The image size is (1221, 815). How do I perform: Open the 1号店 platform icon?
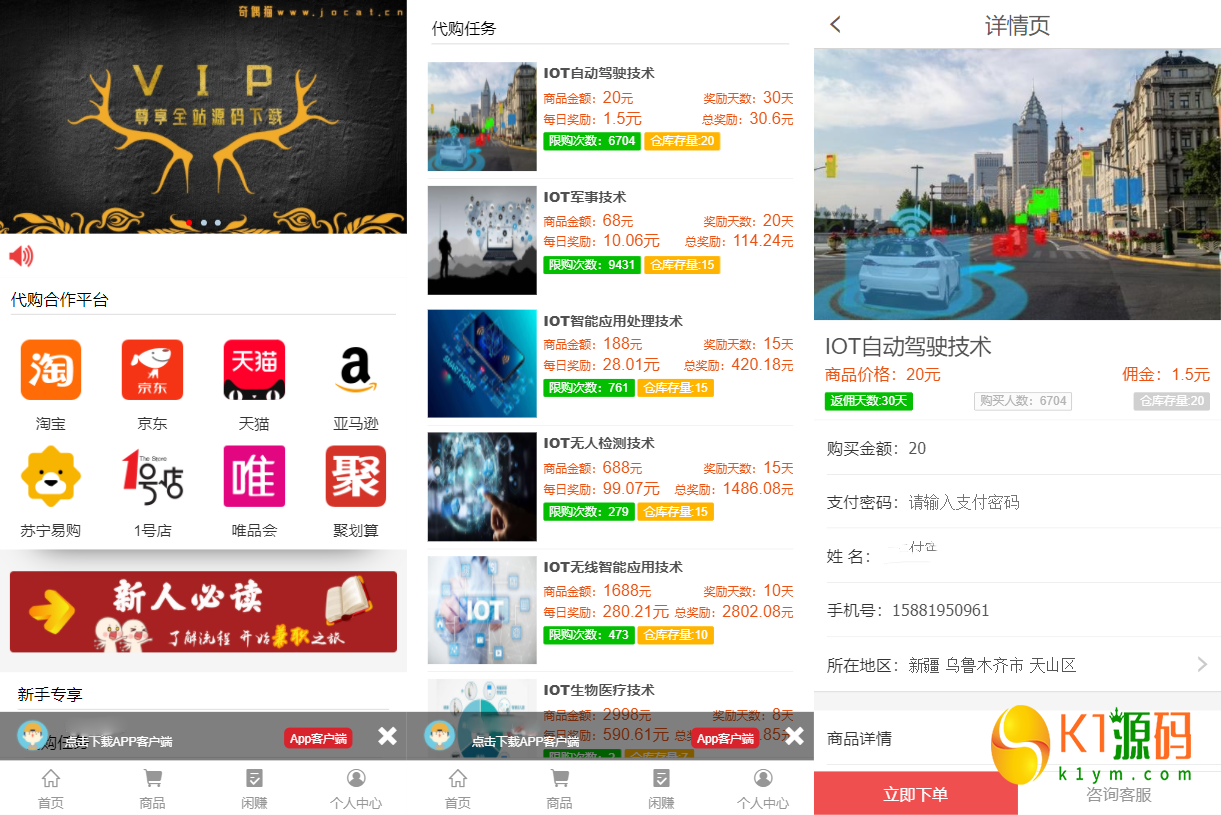[x=153, y=477]
